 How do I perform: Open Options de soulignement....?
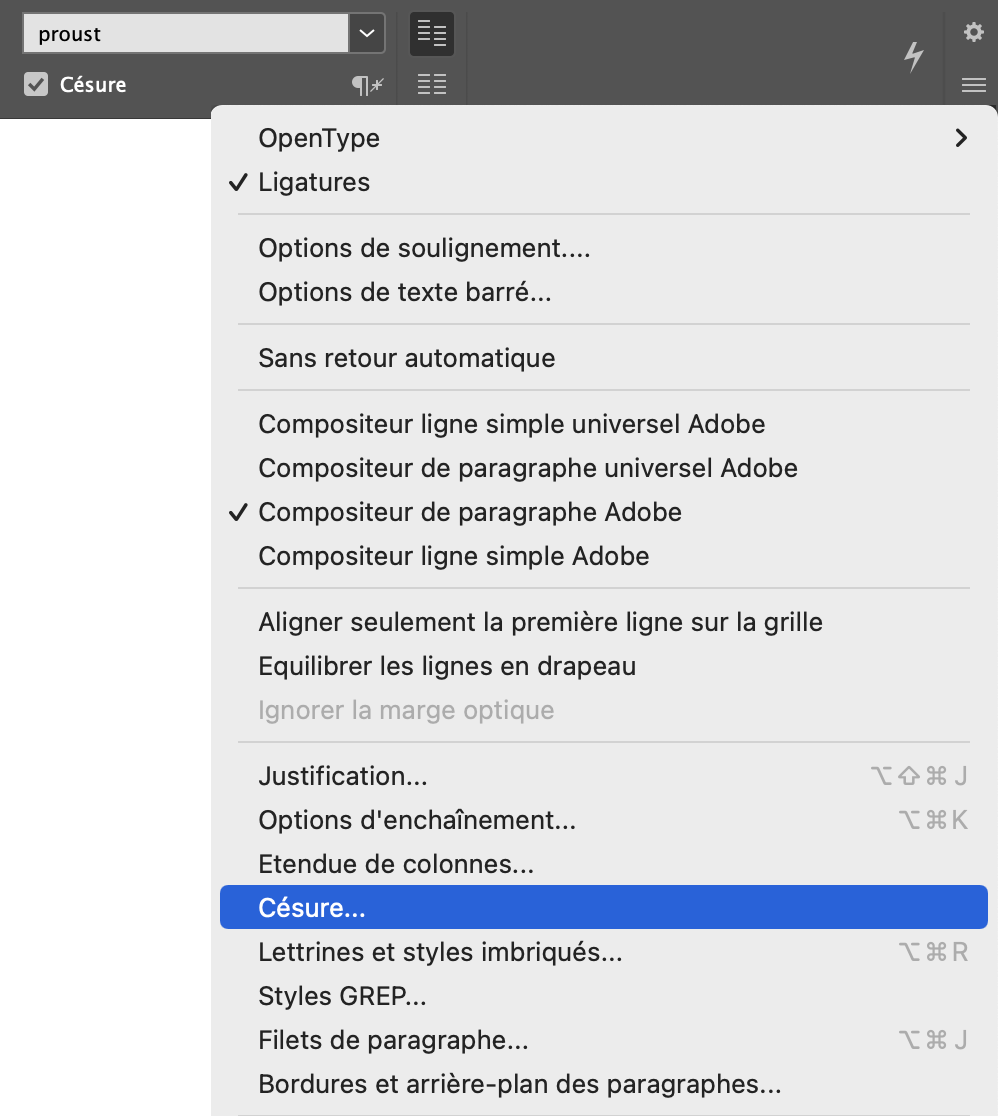tap(424, 248)
